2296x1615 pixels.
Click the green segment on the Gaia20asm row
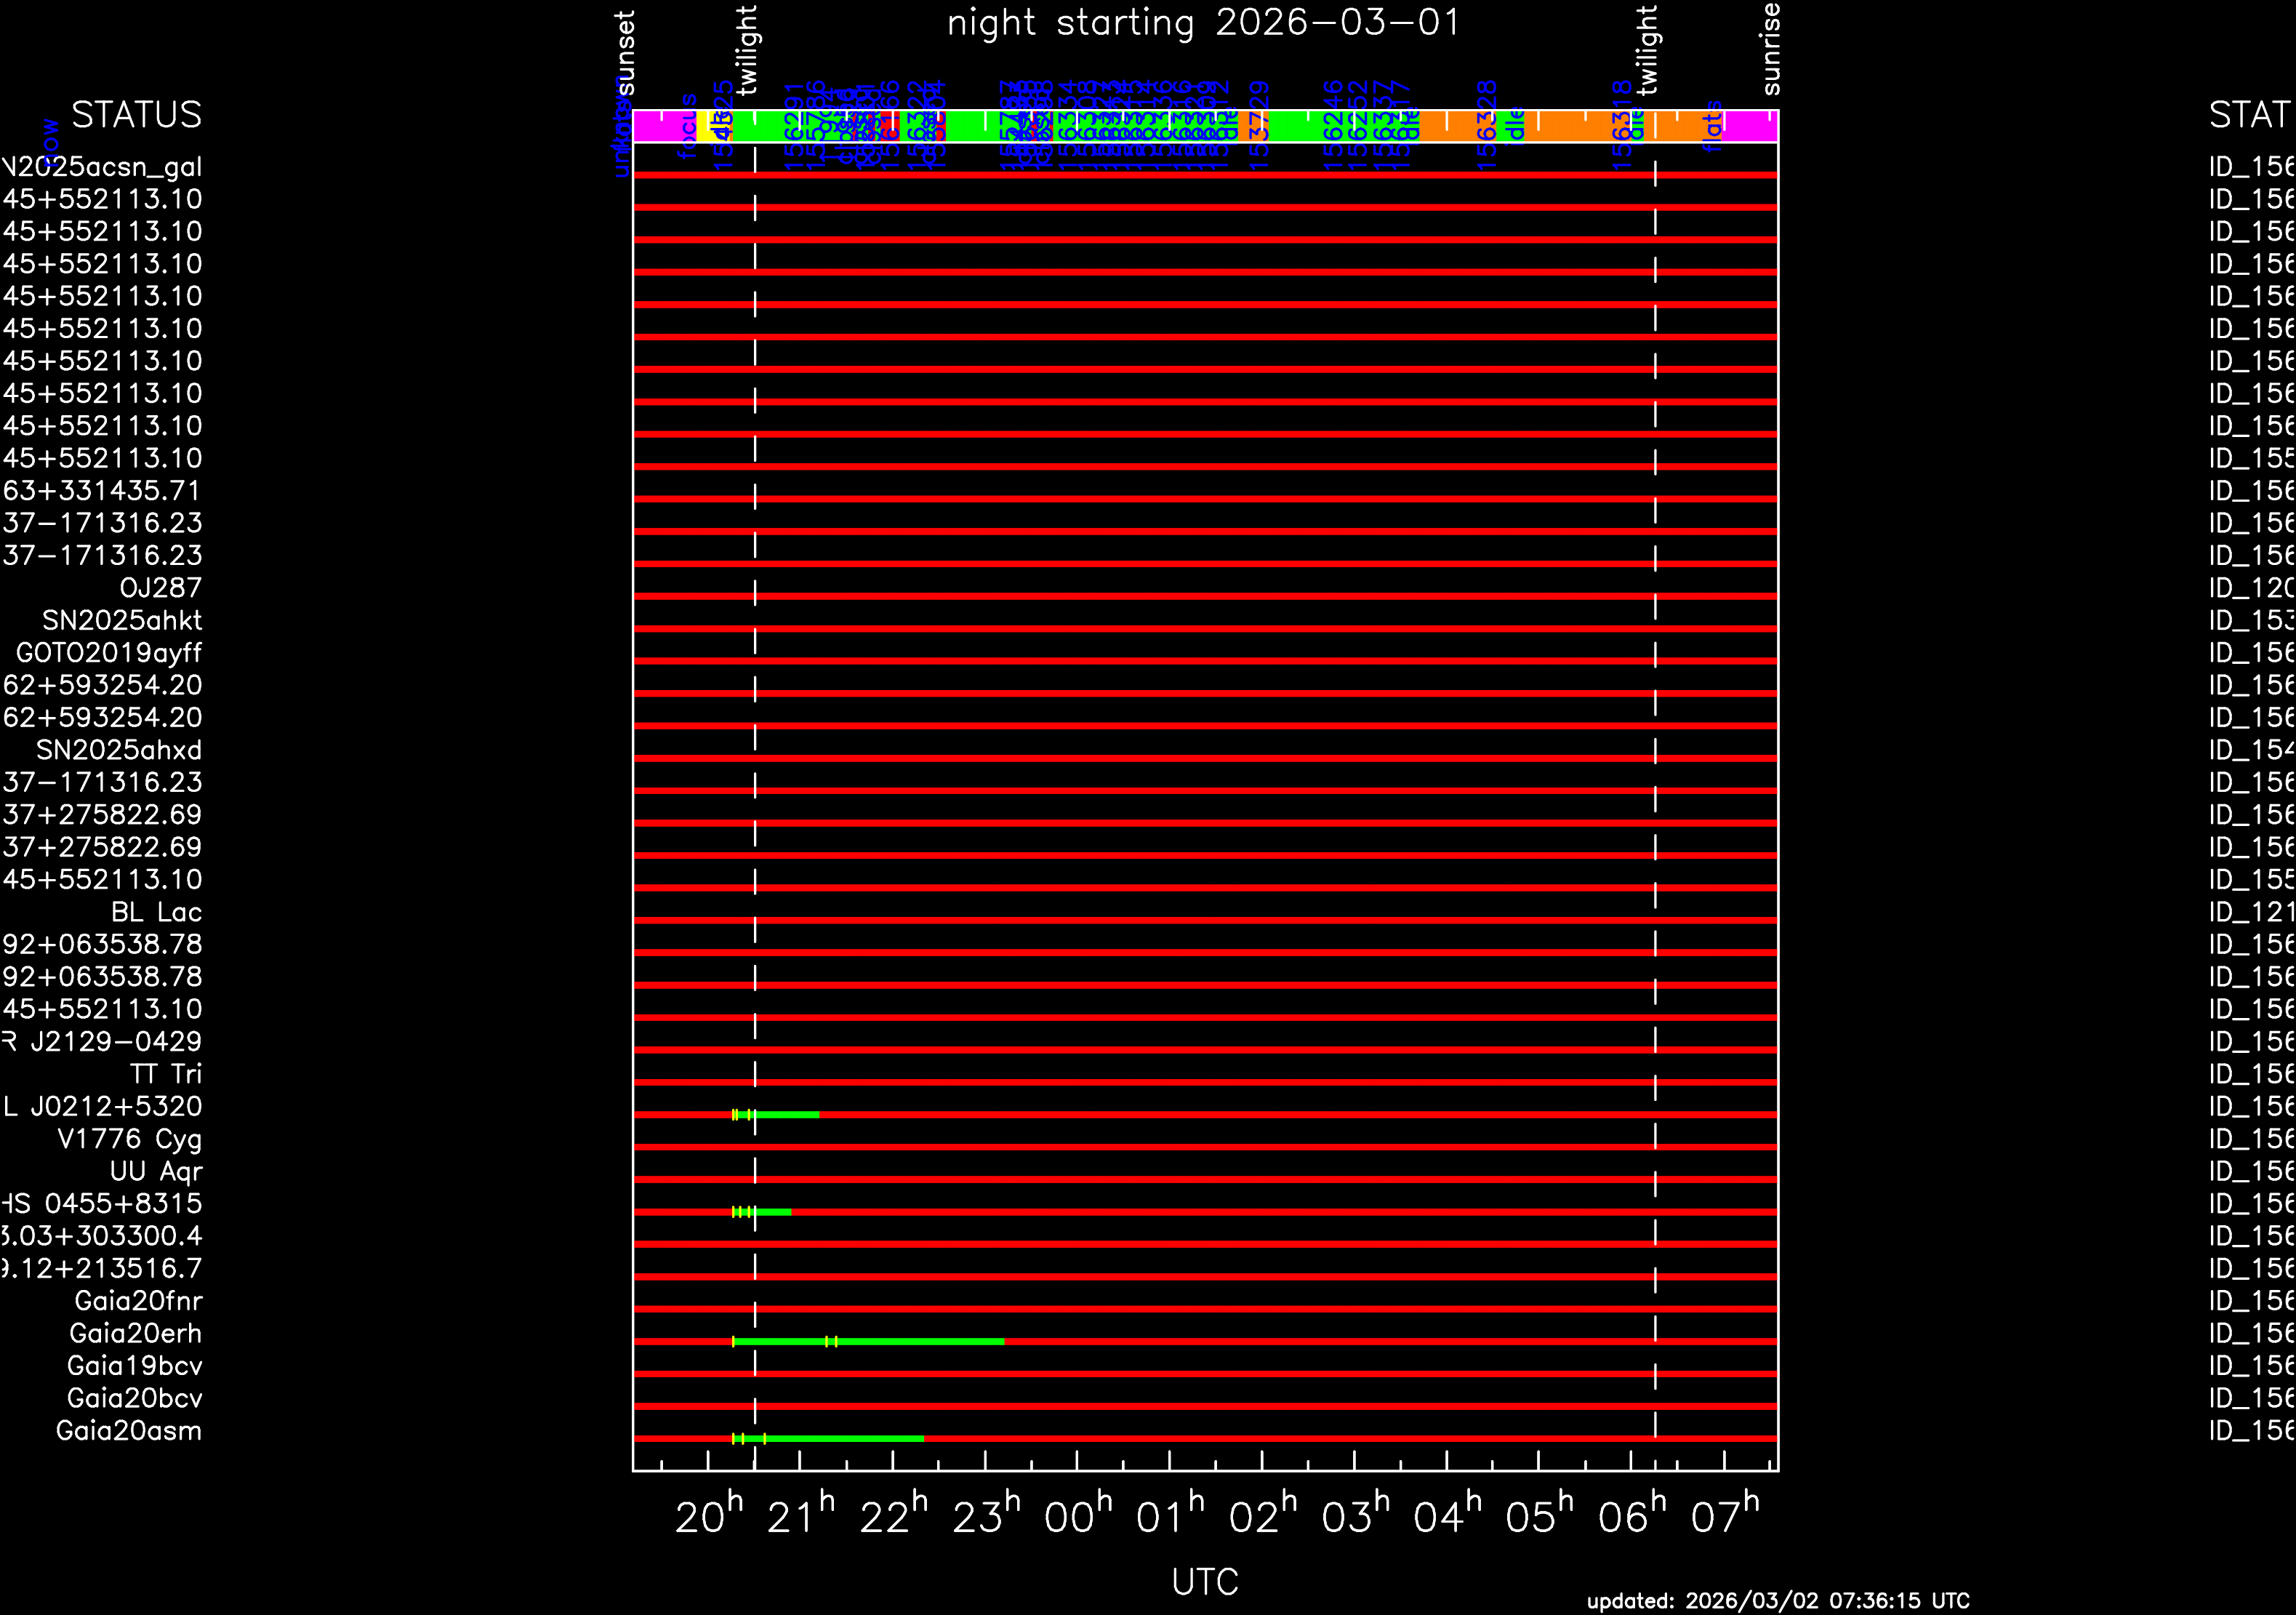[x=845, y=1438]
